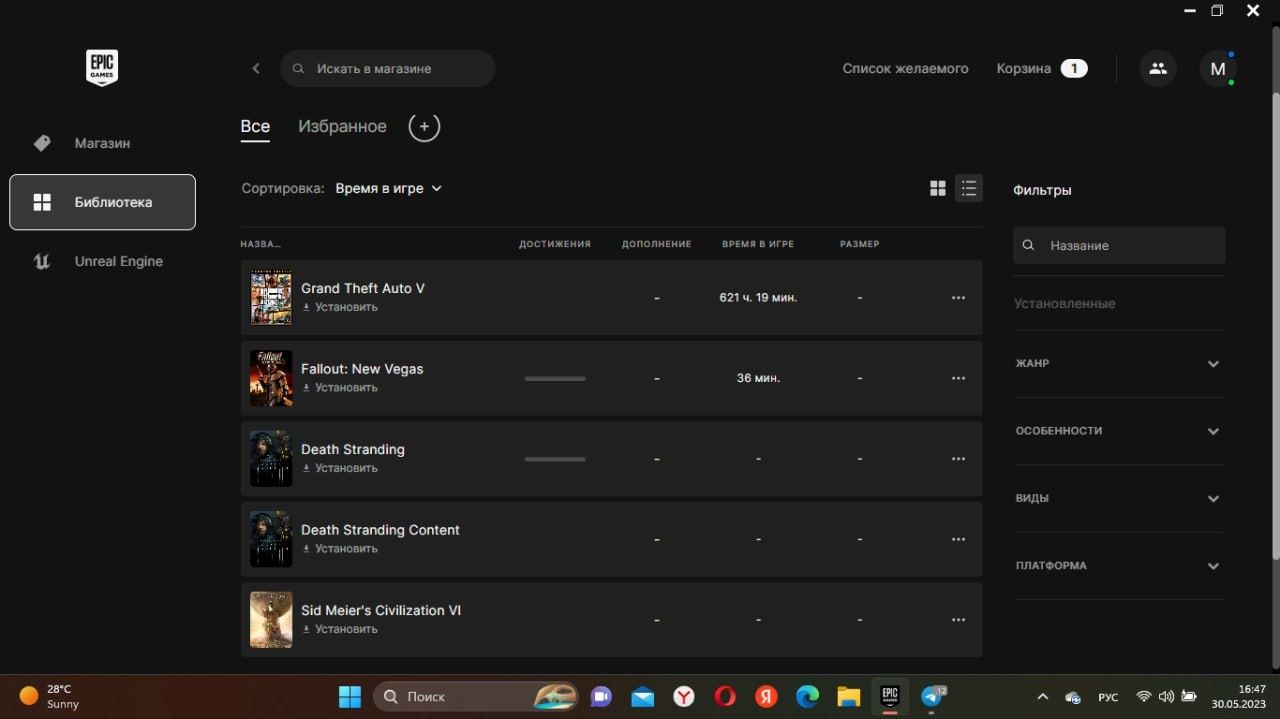Click the Windows taskbar search box

[x=476, y=696]
